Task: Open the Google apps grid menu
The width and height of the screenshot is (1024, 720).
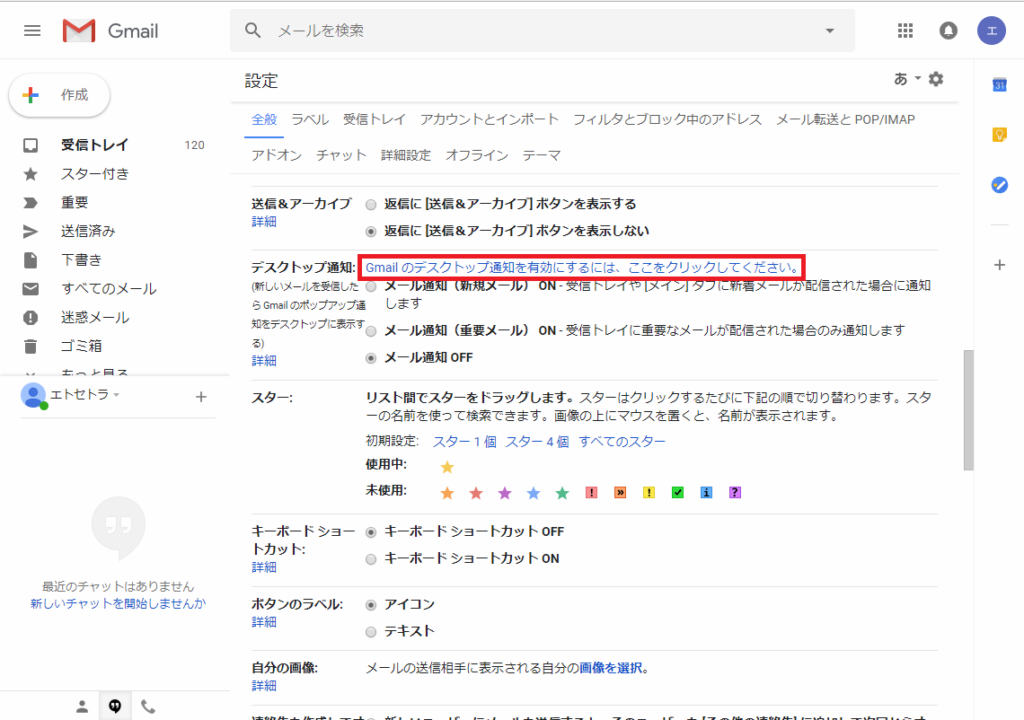Action: pyautogui.click(x=905, y=30)
